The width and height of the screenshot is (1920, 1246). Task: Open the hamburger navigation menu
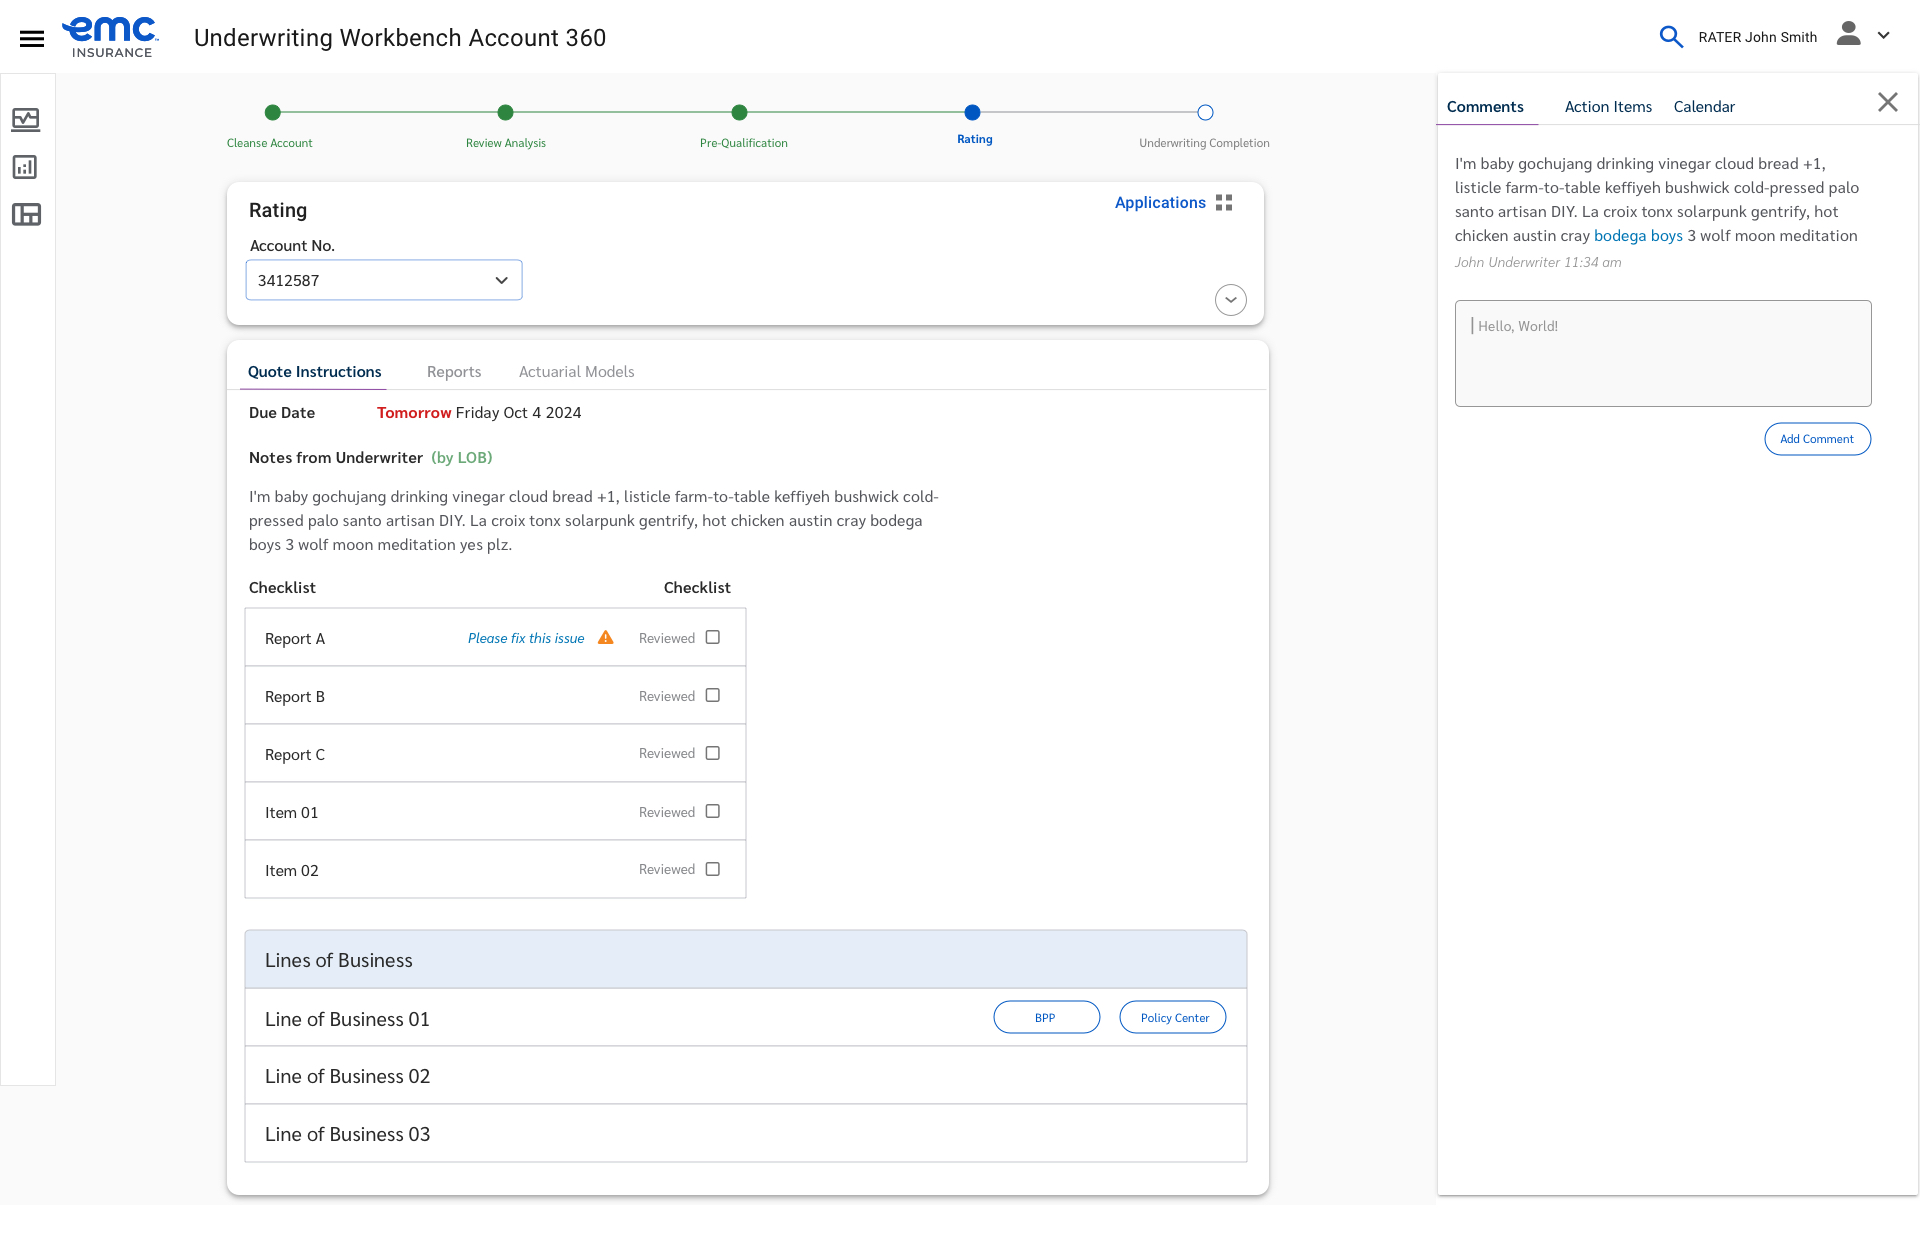pos(32,38)
